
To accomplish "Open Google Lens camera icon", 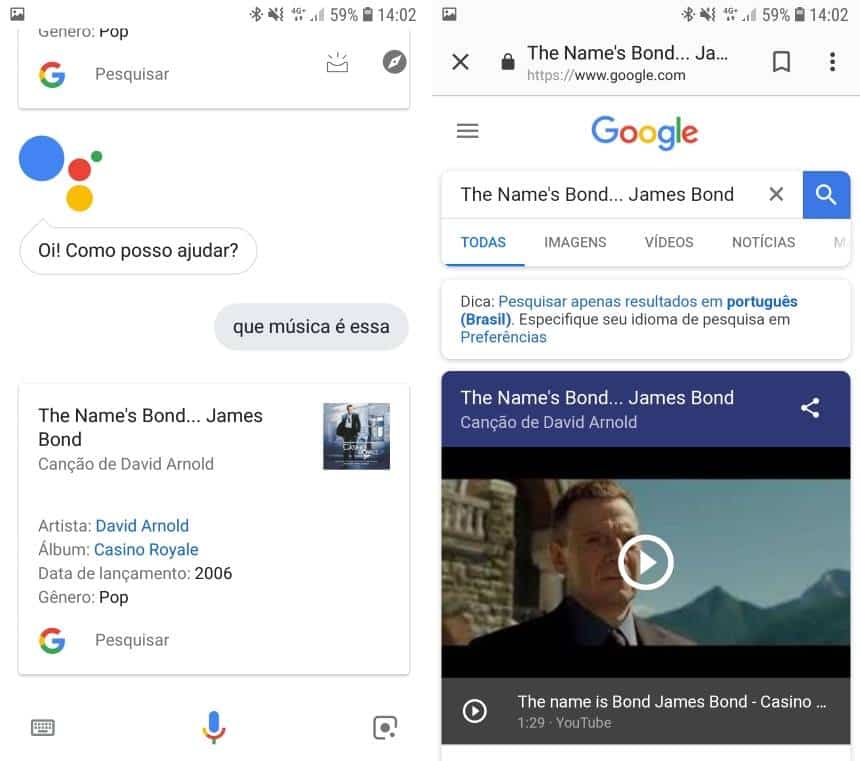I will (x=385, y=728).
